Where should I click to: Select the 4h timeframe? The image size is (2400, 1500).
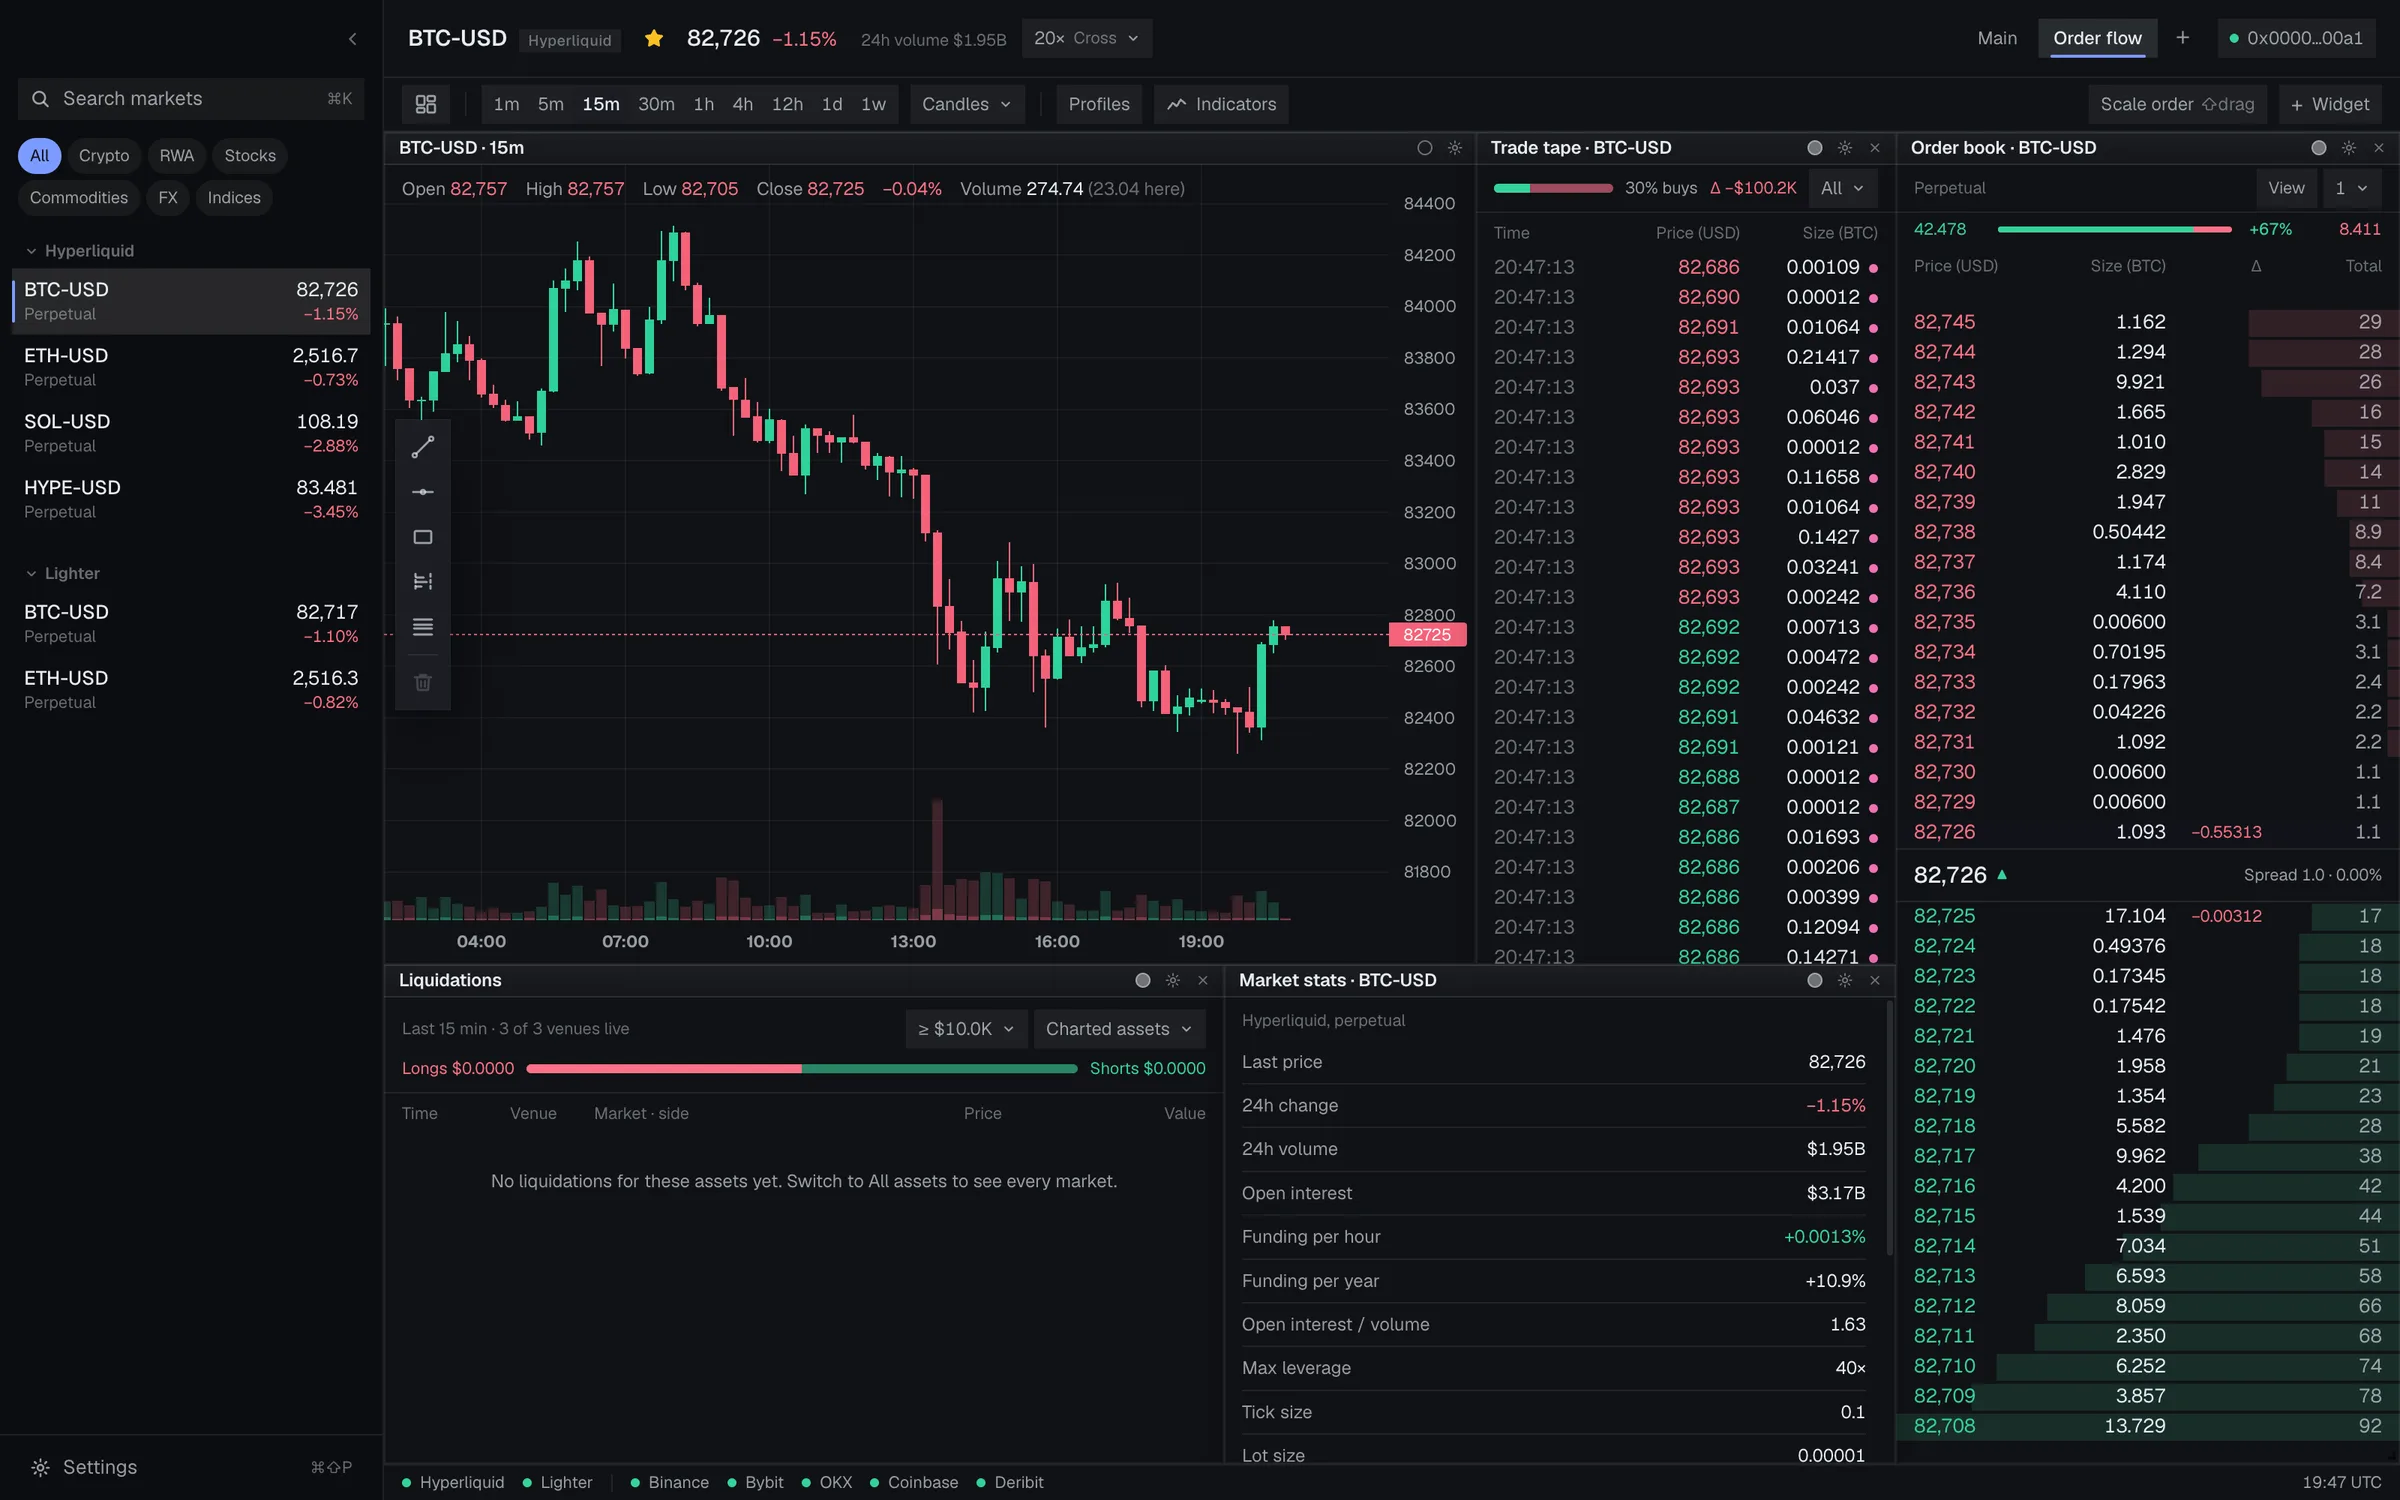click(742, 104)
